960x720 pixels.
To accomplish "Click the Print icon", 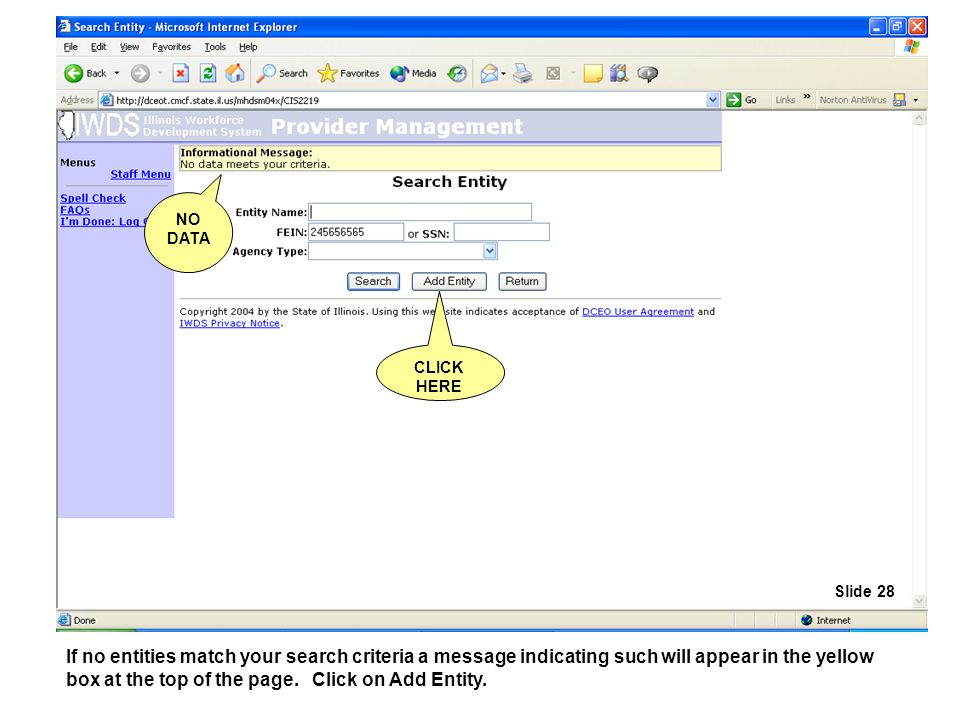I will 522,73.
